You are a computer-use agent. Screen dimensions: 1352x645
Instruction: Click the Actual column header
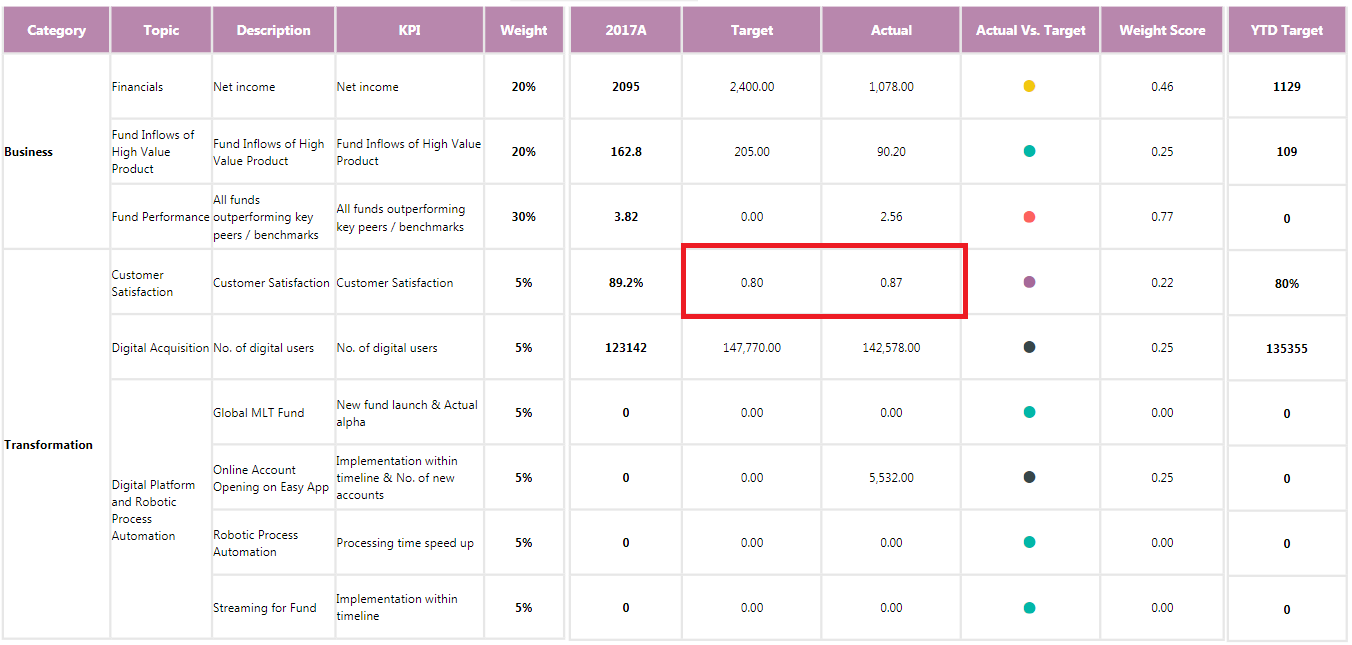tap(891, 30)
